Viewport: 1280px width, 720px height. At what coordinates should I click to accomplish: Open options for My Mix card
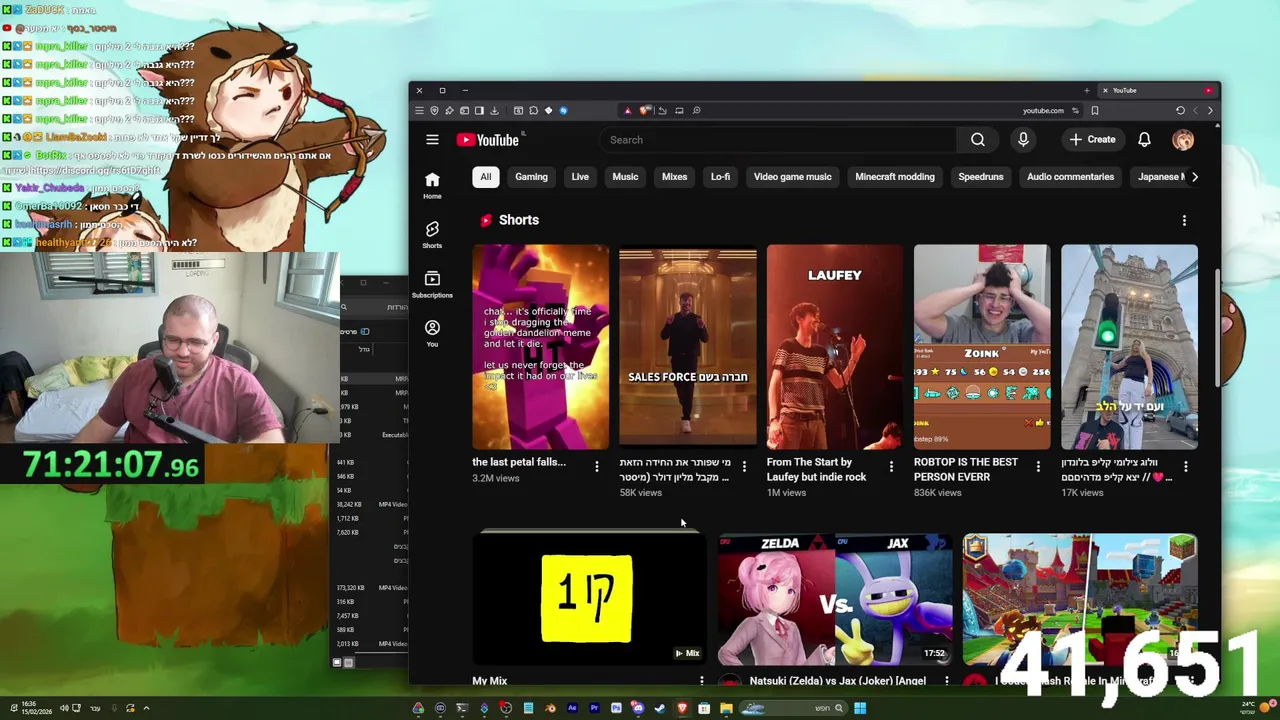click(x=701, y=680)
